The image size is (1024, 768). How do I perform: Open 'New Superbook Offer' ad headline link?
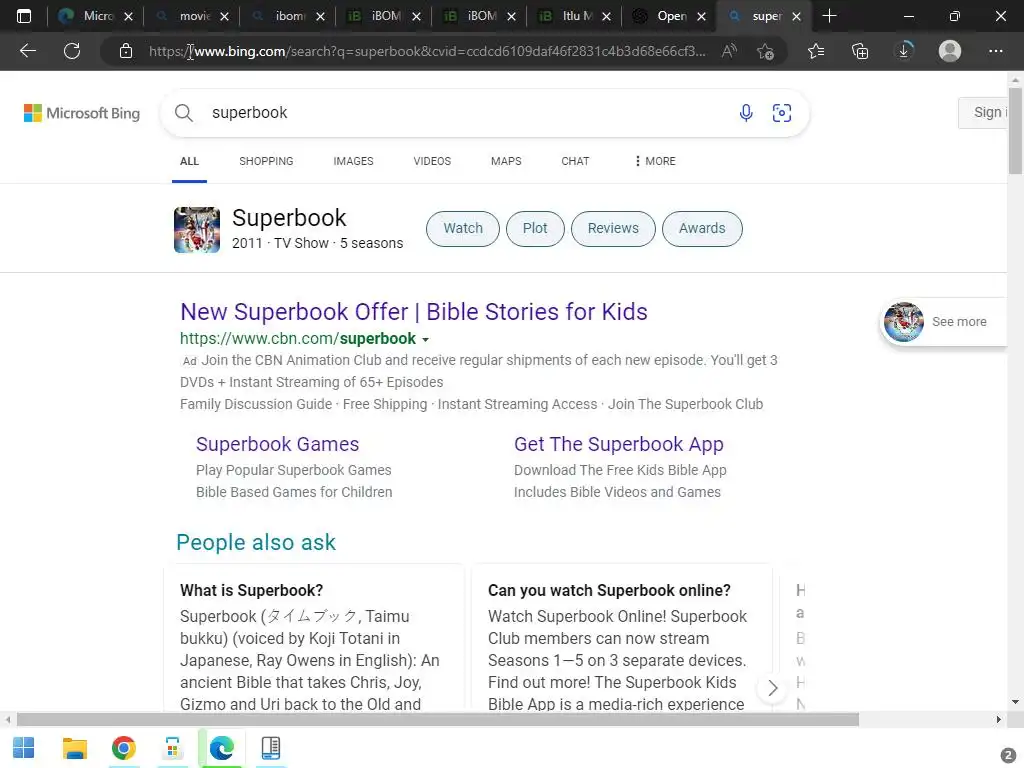pos(414,312)
